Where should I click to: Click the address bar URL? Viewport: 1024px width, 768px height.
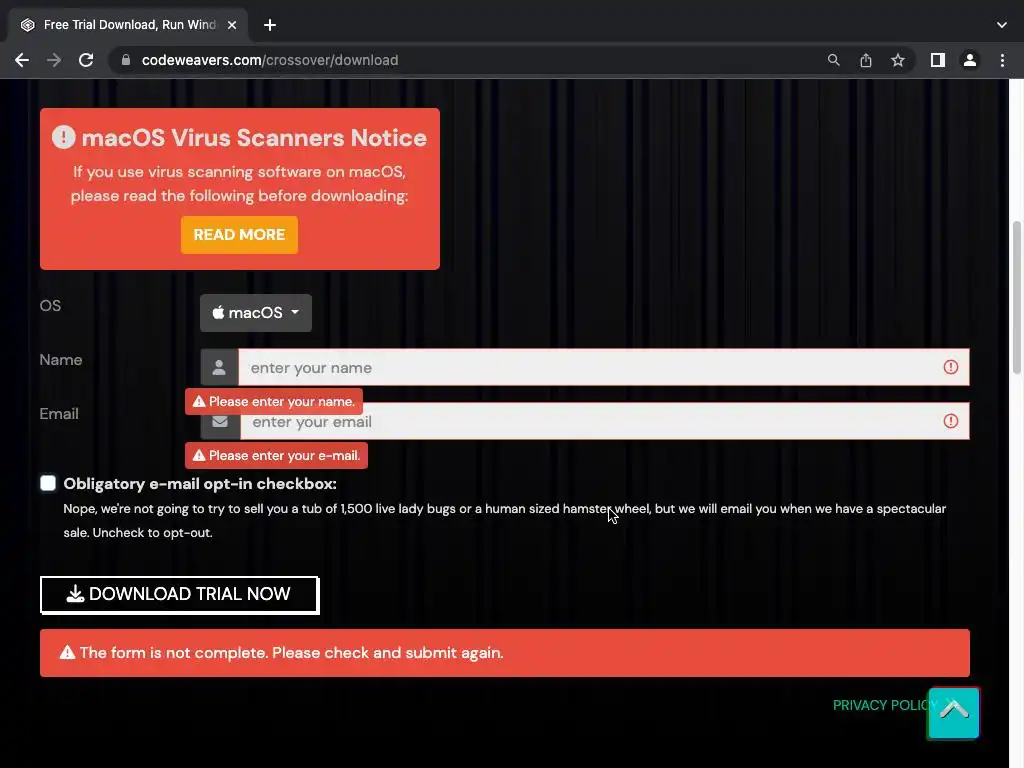pyautogui.click(x=270, y=60)
